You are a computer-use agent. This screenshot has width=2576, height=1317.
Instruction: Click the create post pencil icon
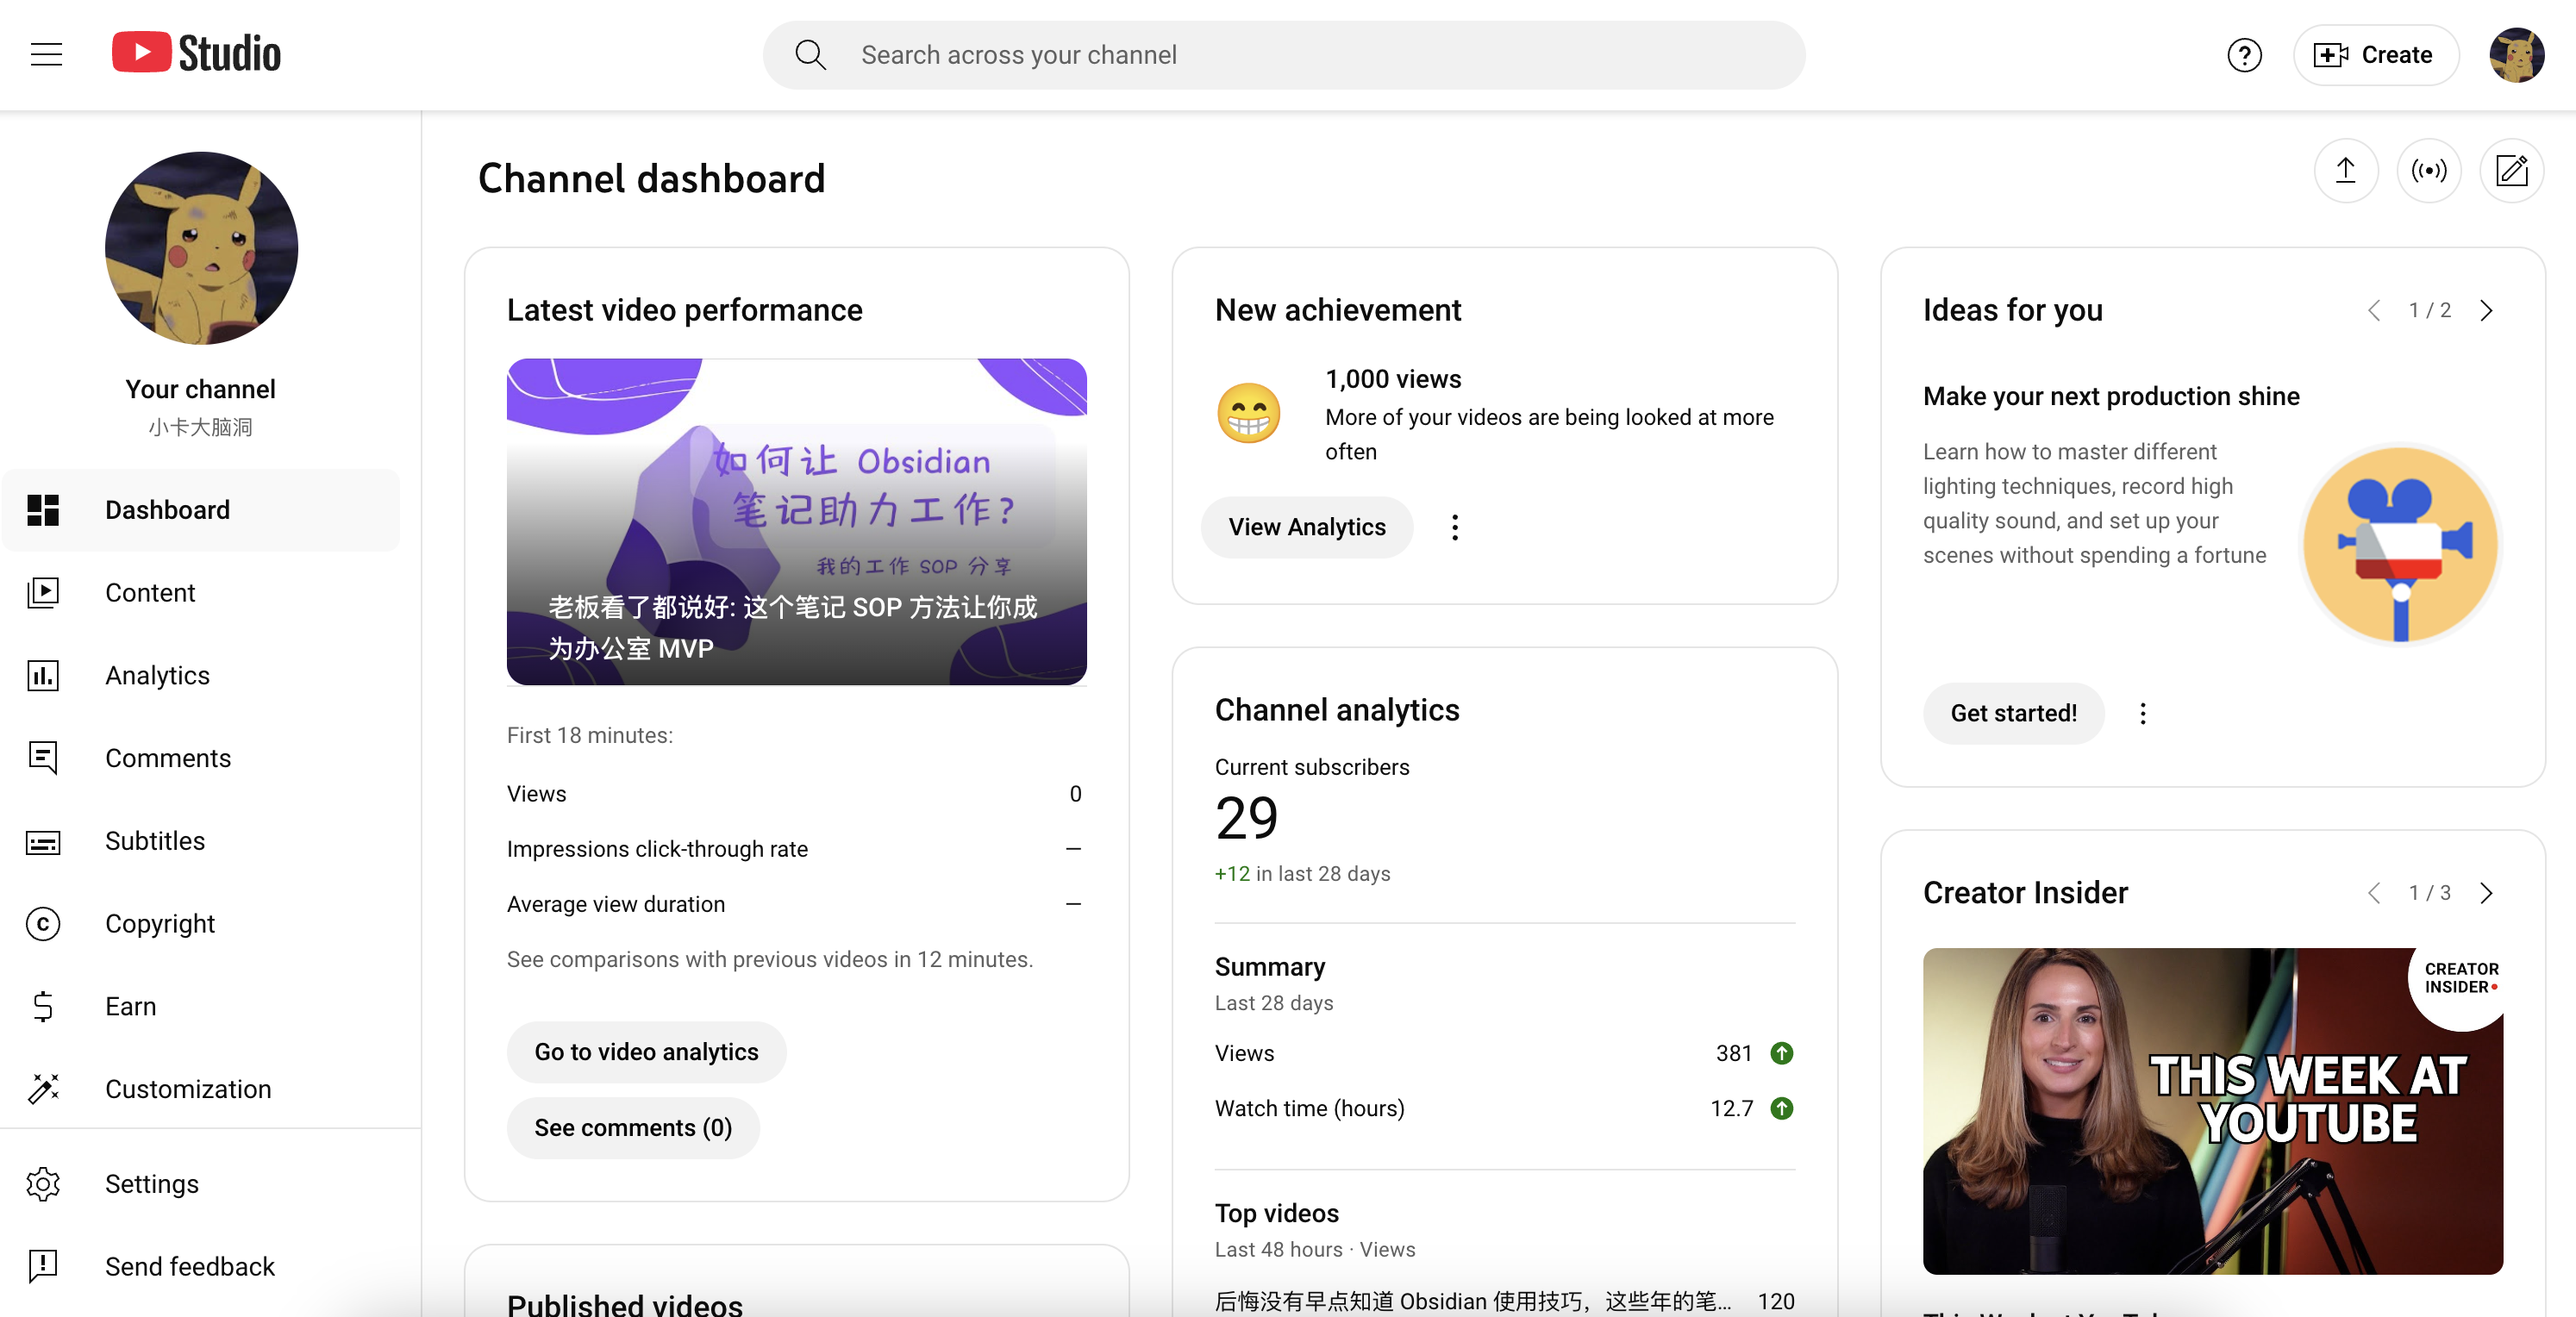point(2511,171)
